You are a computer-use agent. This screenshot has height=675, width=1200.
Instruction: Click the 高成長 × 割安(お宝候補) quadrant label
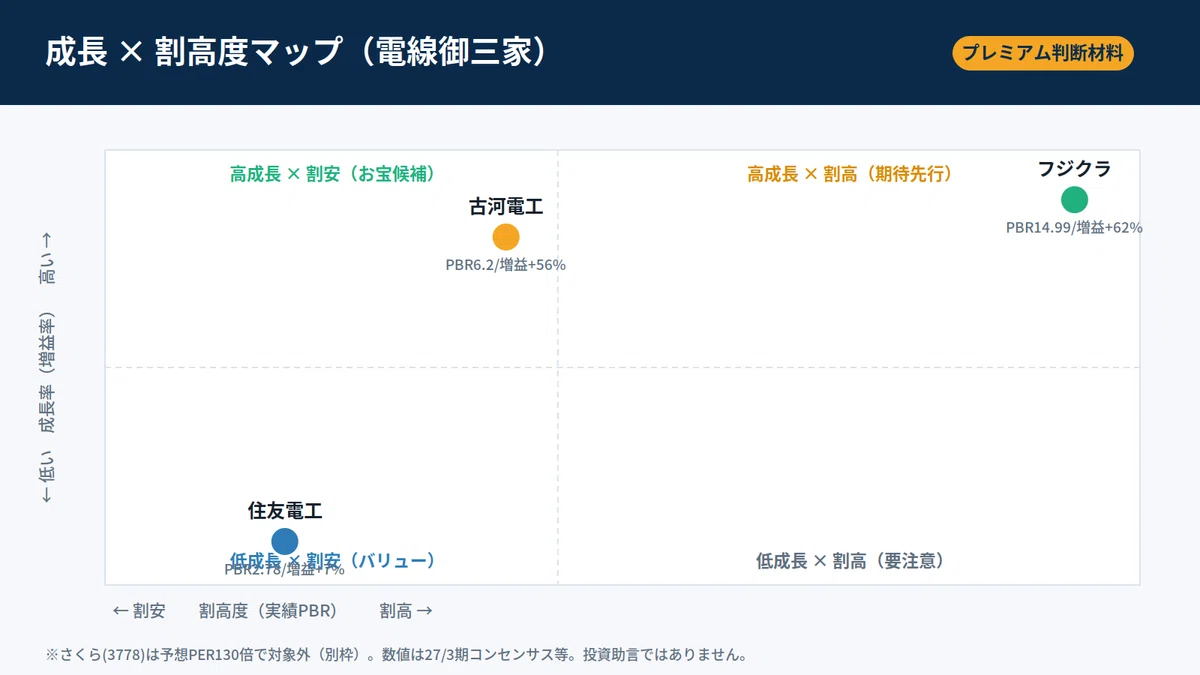click(x=332, y=174)
